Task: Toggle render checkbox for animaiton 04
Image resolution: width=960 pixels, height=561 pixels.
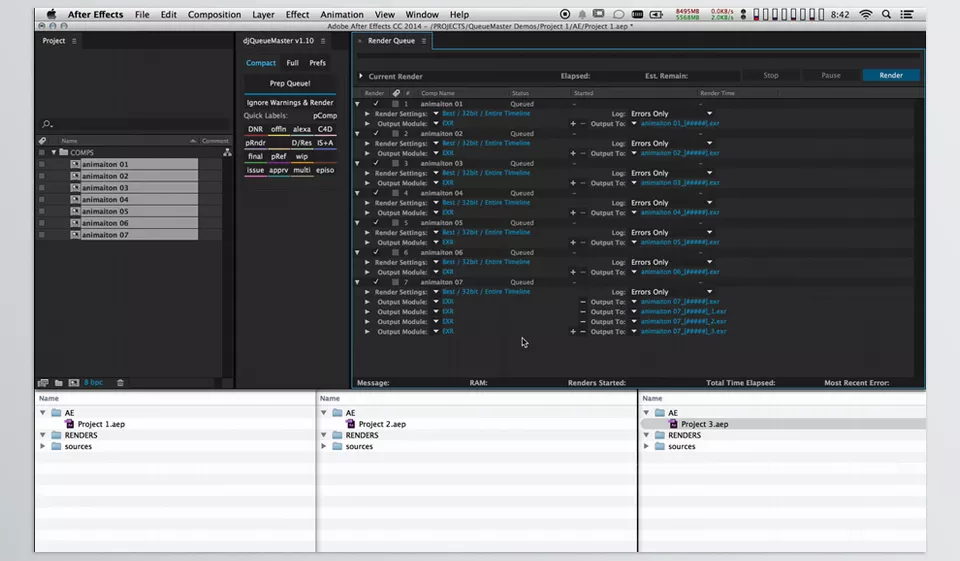Action: tap(376, 193)
